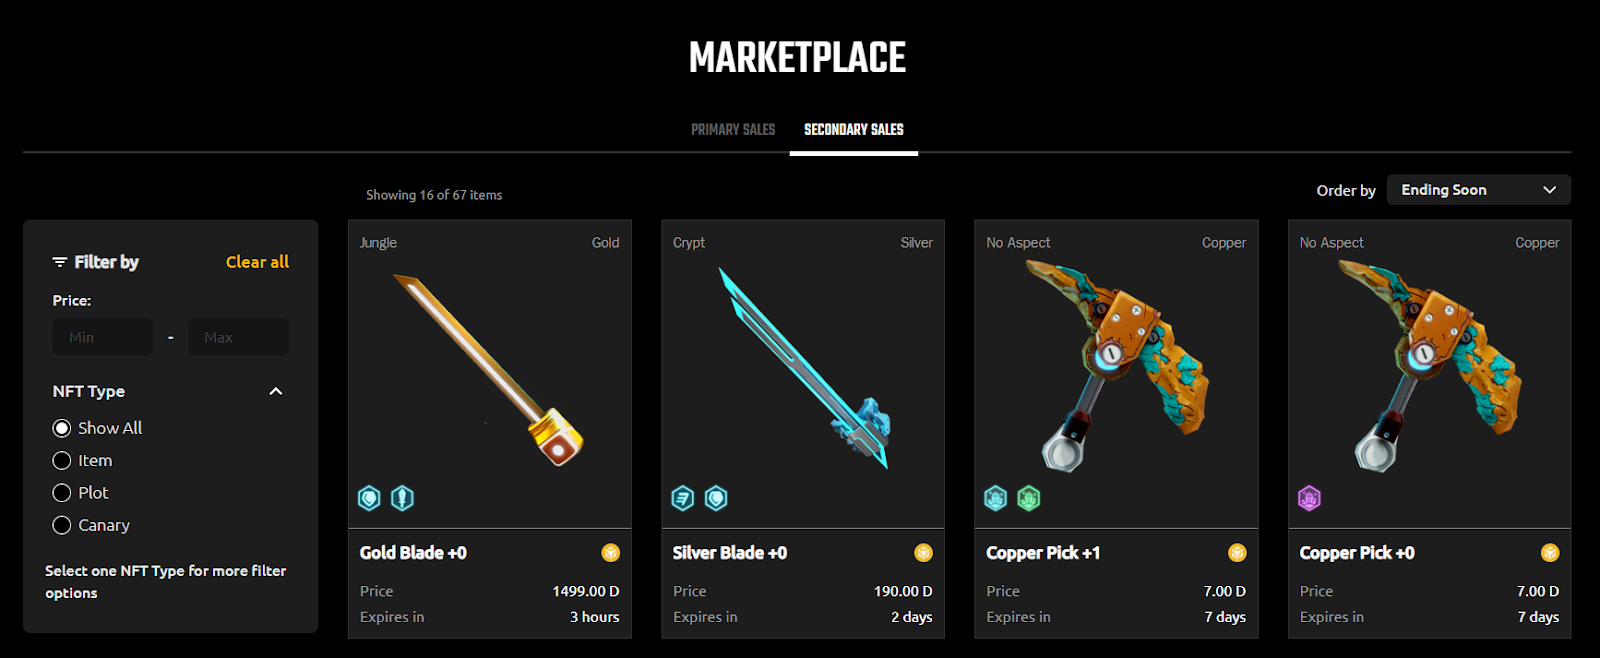Switch to the Primary Sales tab
Screen dimensions: 1600x658
click(733, 130)
